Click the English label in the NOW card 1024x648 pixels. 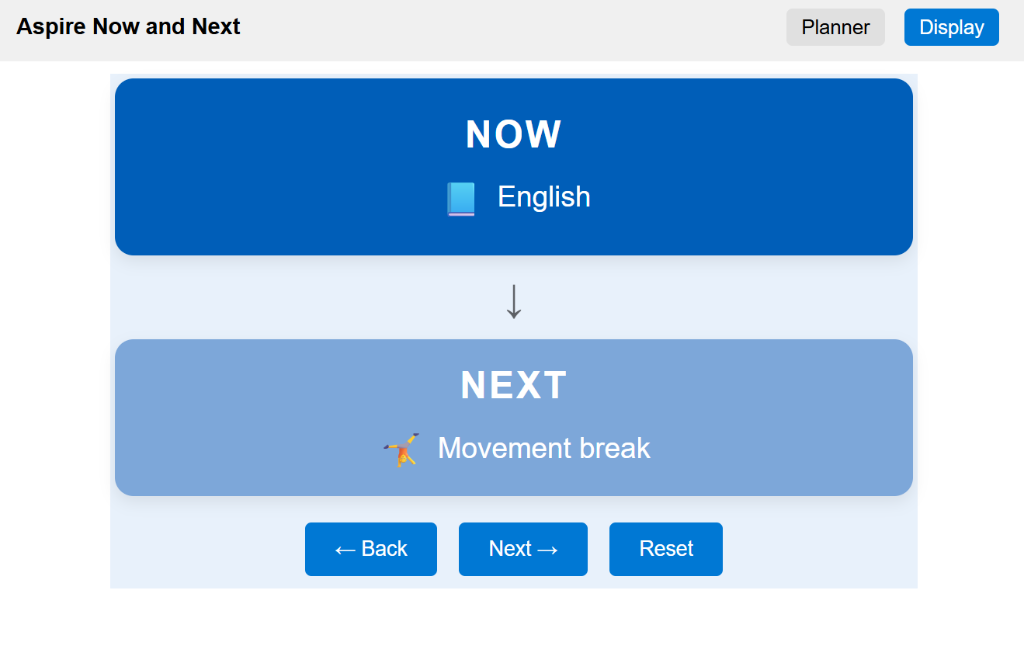click(544, 197)
